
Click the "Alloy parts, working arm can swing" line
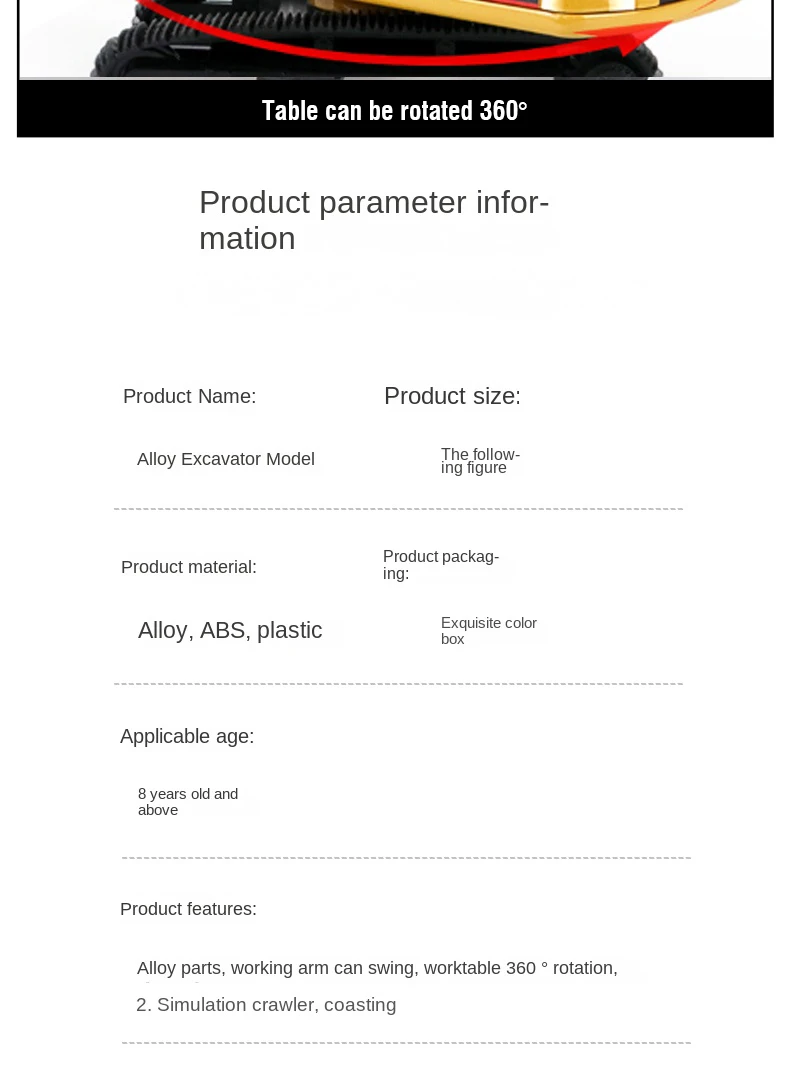click(377, 968)
